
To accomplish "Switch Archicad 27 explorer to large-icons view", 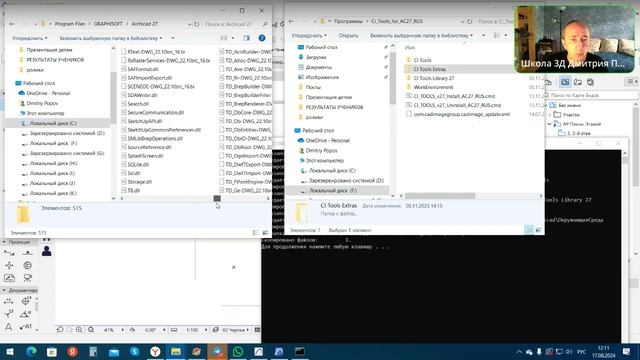I will 265,233.
